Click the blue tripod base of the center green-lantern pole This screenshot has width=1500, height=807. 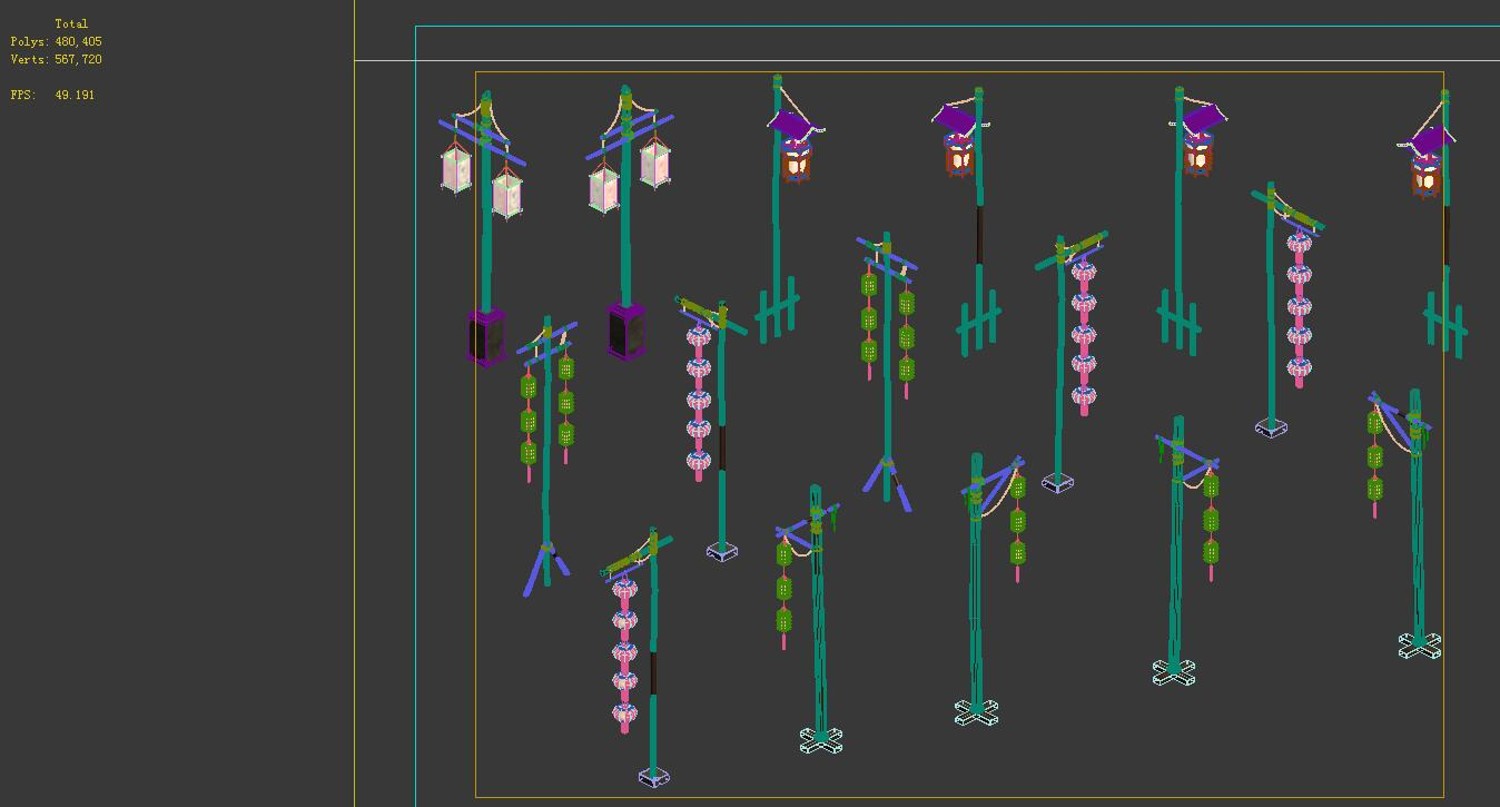(x=887, y=484)
